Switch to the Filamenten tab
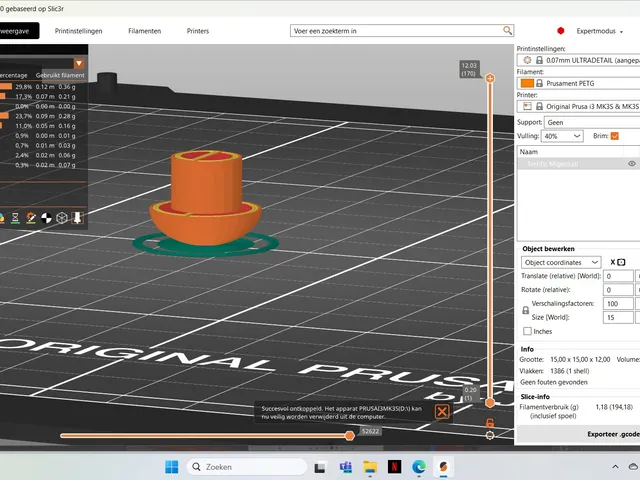Viewport: 640px width, 480px height. (x=144, y=31)
